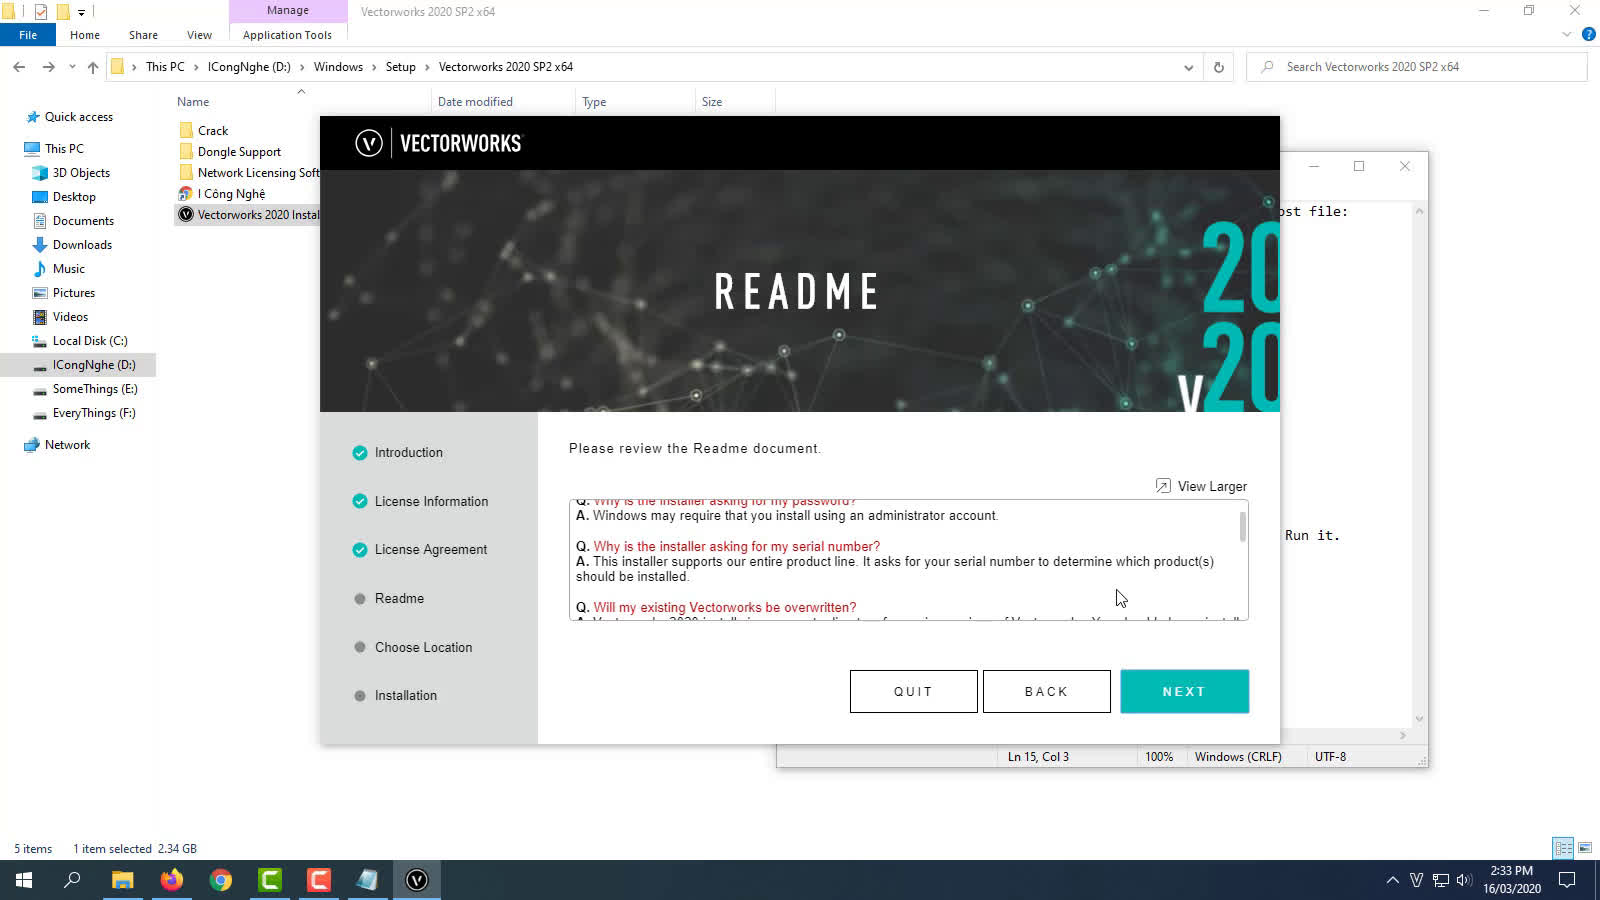
Task: Click the Vectorworks installer taskbar icon
Action: 417,880
